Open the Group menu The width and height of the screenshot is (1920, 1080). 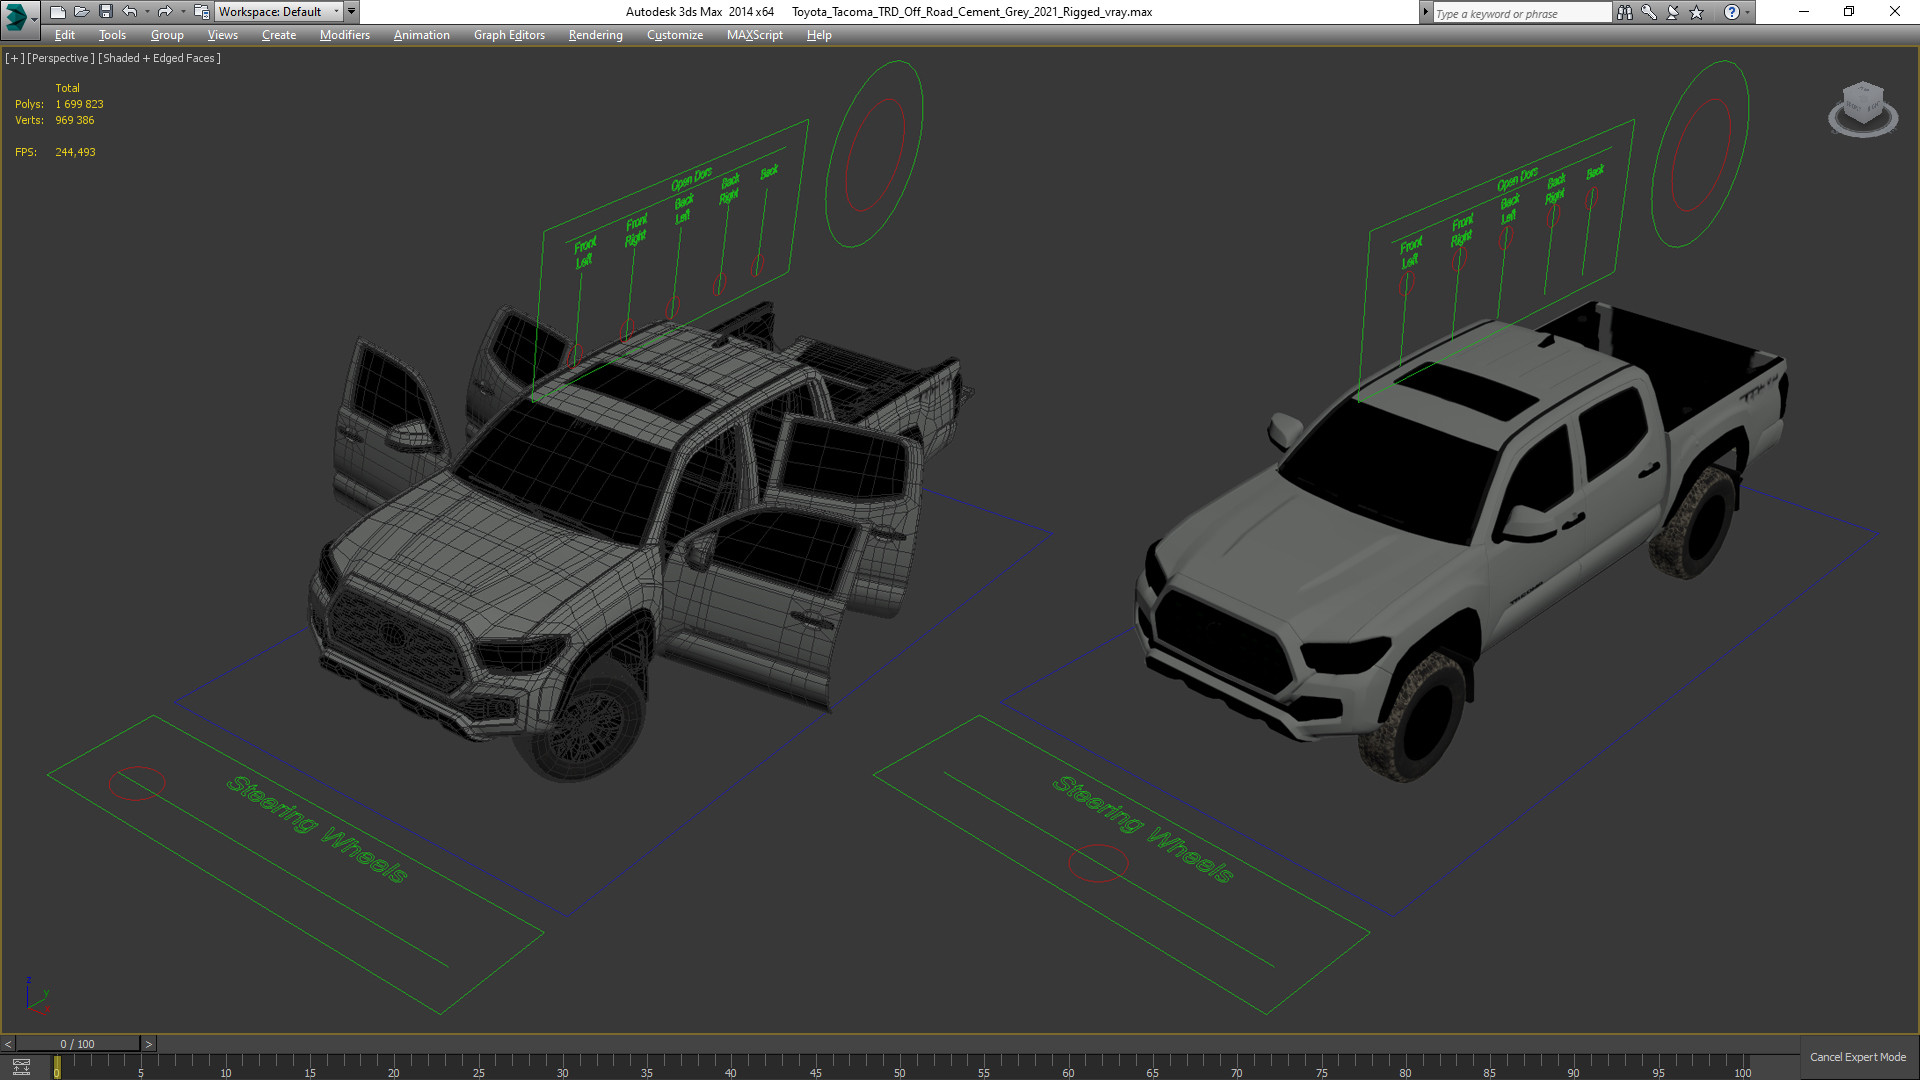167,35
